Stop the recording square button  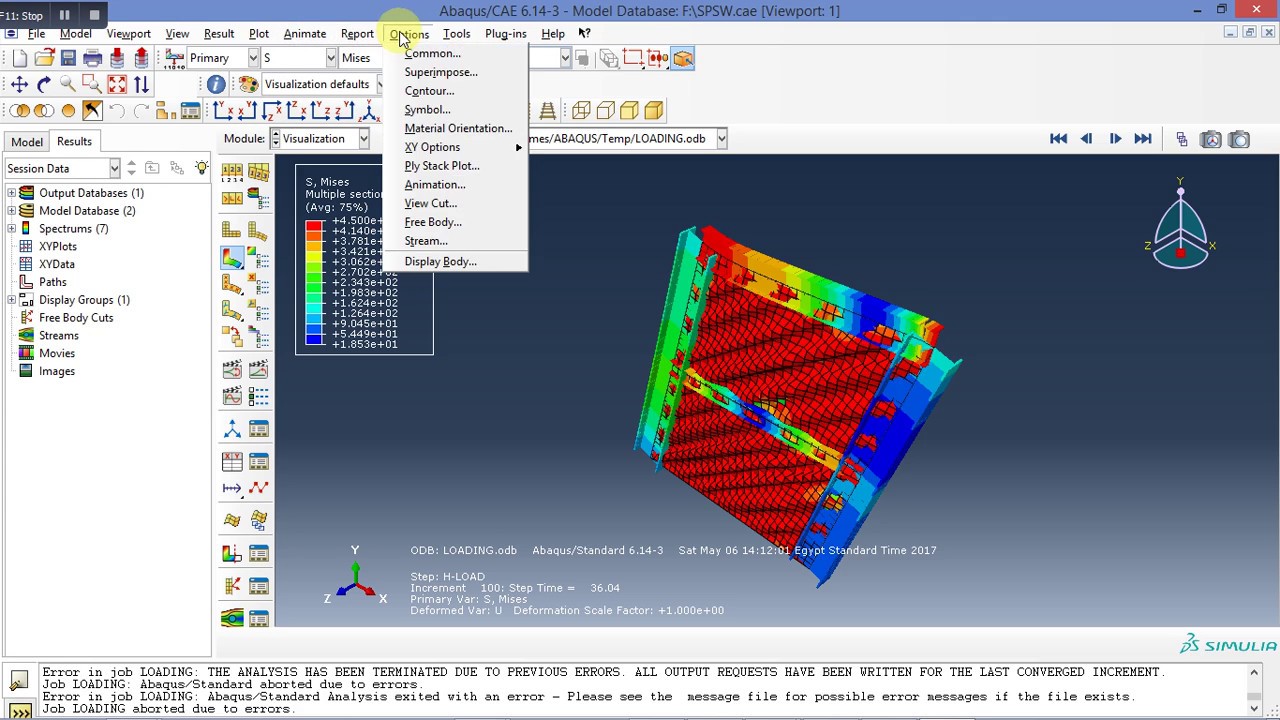click(94, 15)
